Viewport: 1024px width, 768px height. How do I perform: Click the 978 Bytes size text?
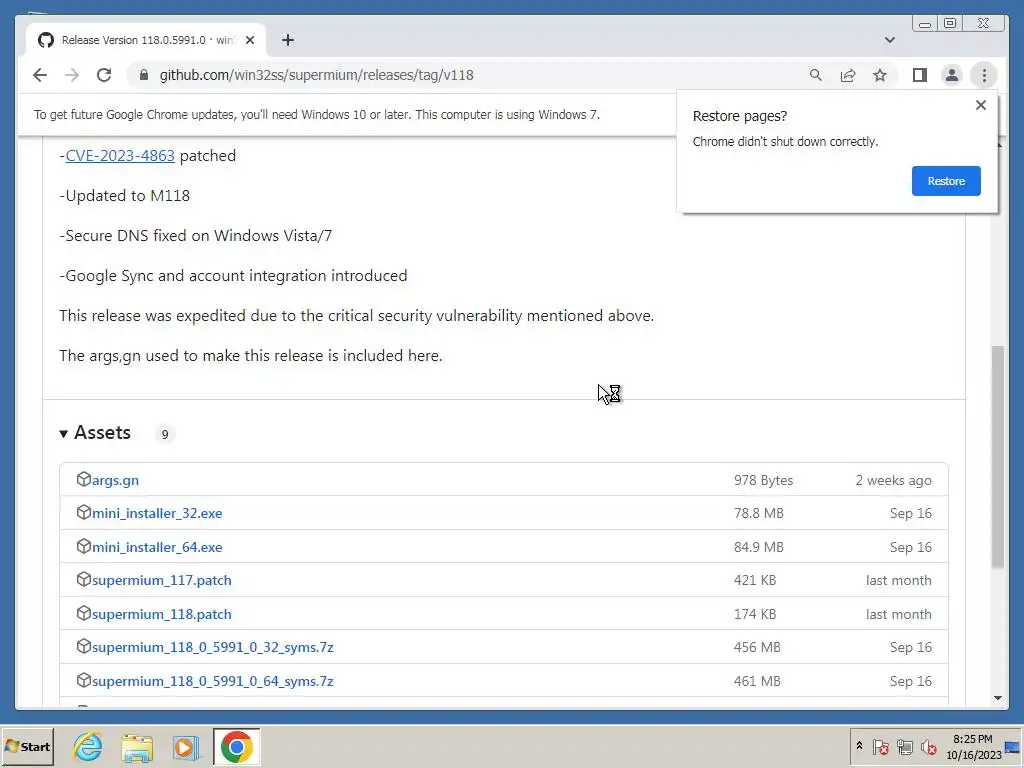(763, 480)
